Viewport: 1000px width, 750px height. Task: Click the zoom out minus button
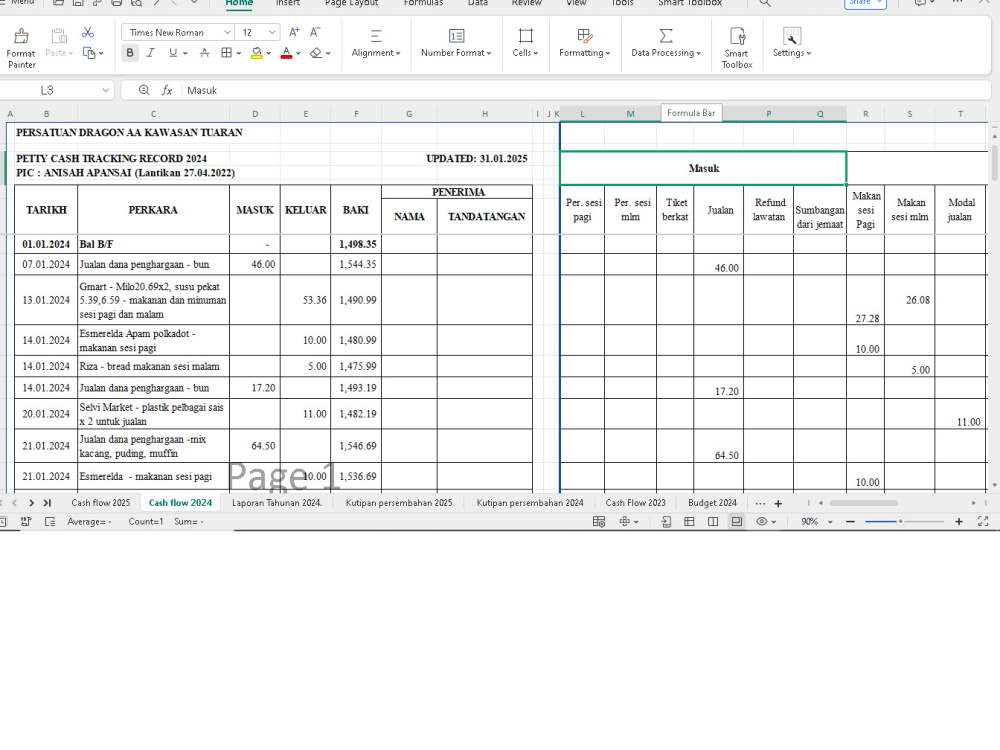point(850,522)
